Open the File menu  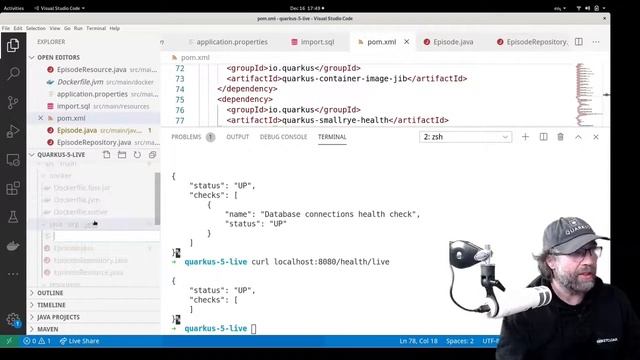click(x=6, y=28)
